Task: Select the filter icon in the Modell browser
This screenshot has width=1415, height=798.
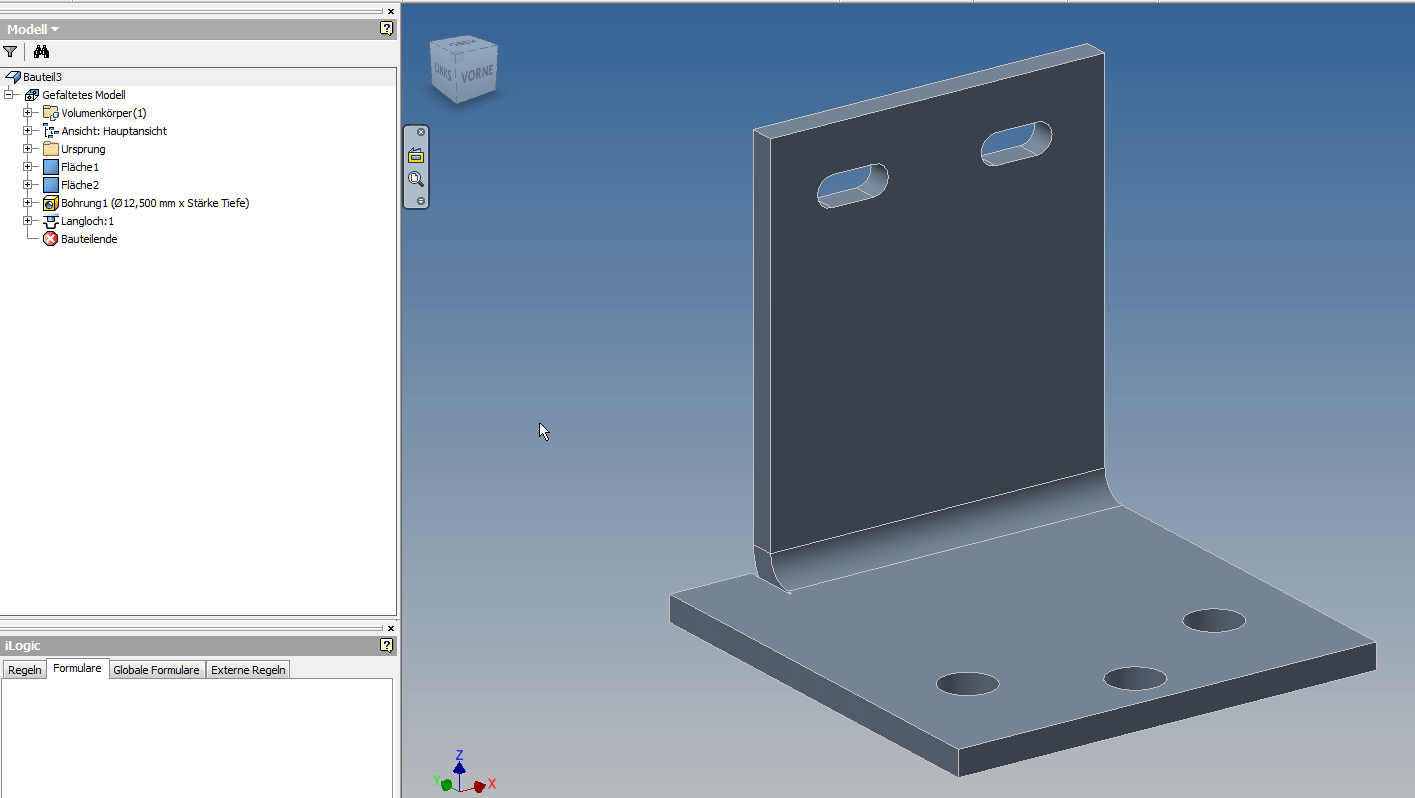Action: pos(11,51)
